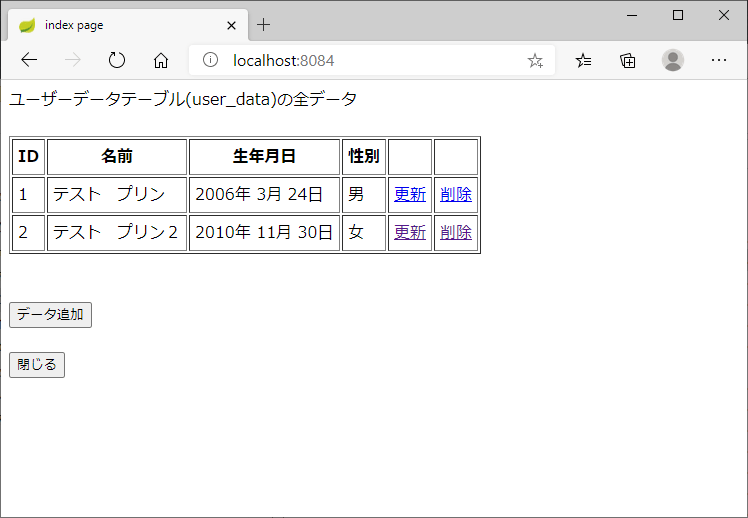Click 更新 link for ID 1 row

click(x=410, y=194)
